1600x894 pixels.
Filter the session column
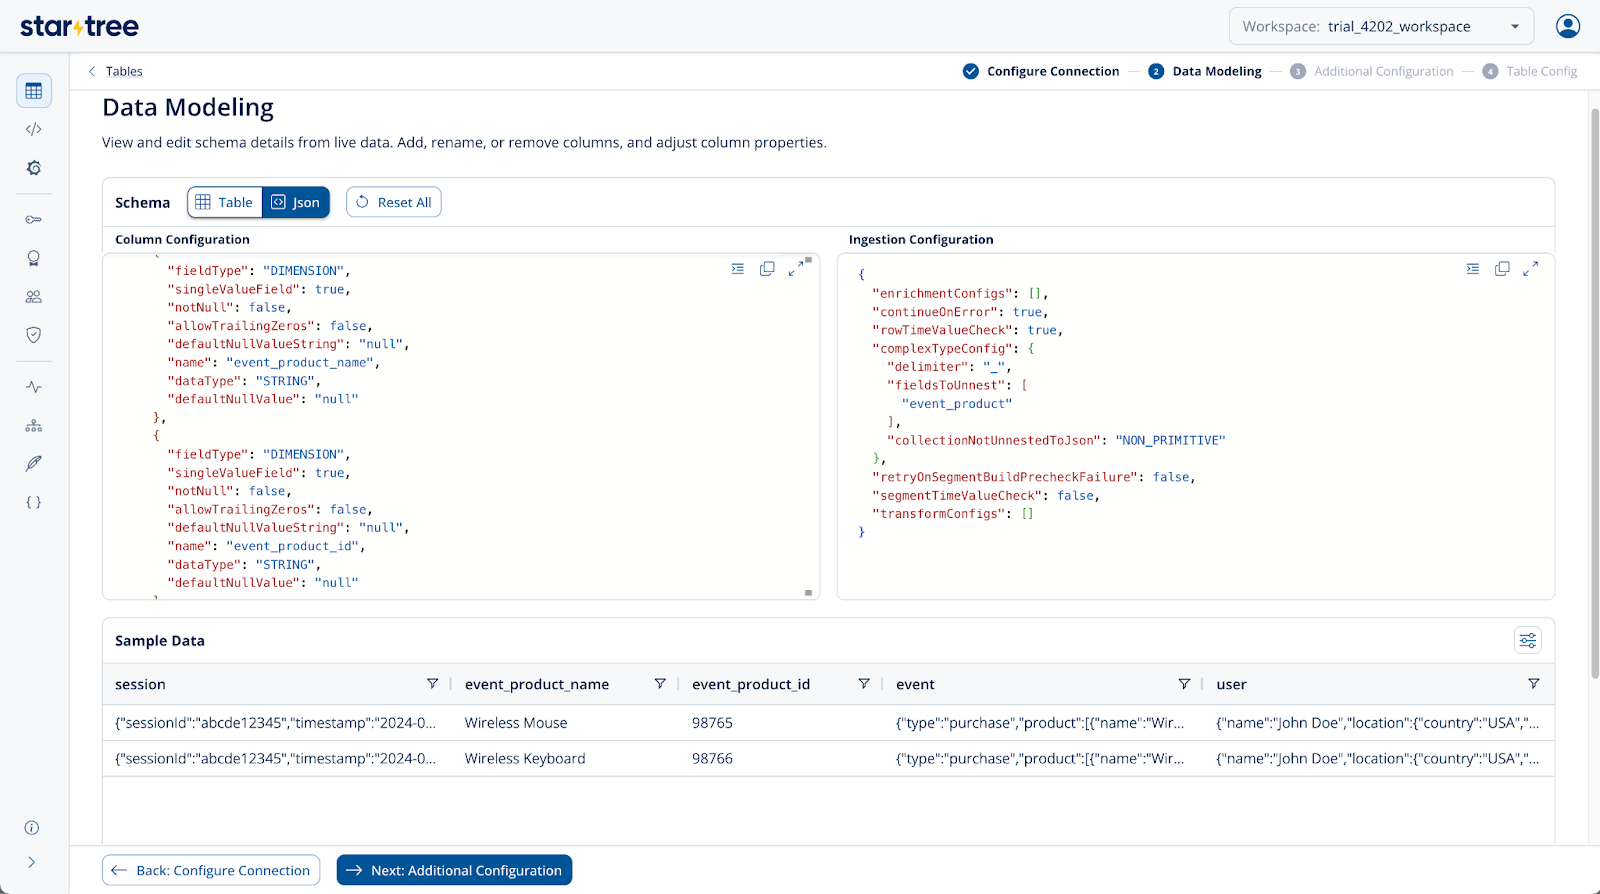[x=432, y=684]
